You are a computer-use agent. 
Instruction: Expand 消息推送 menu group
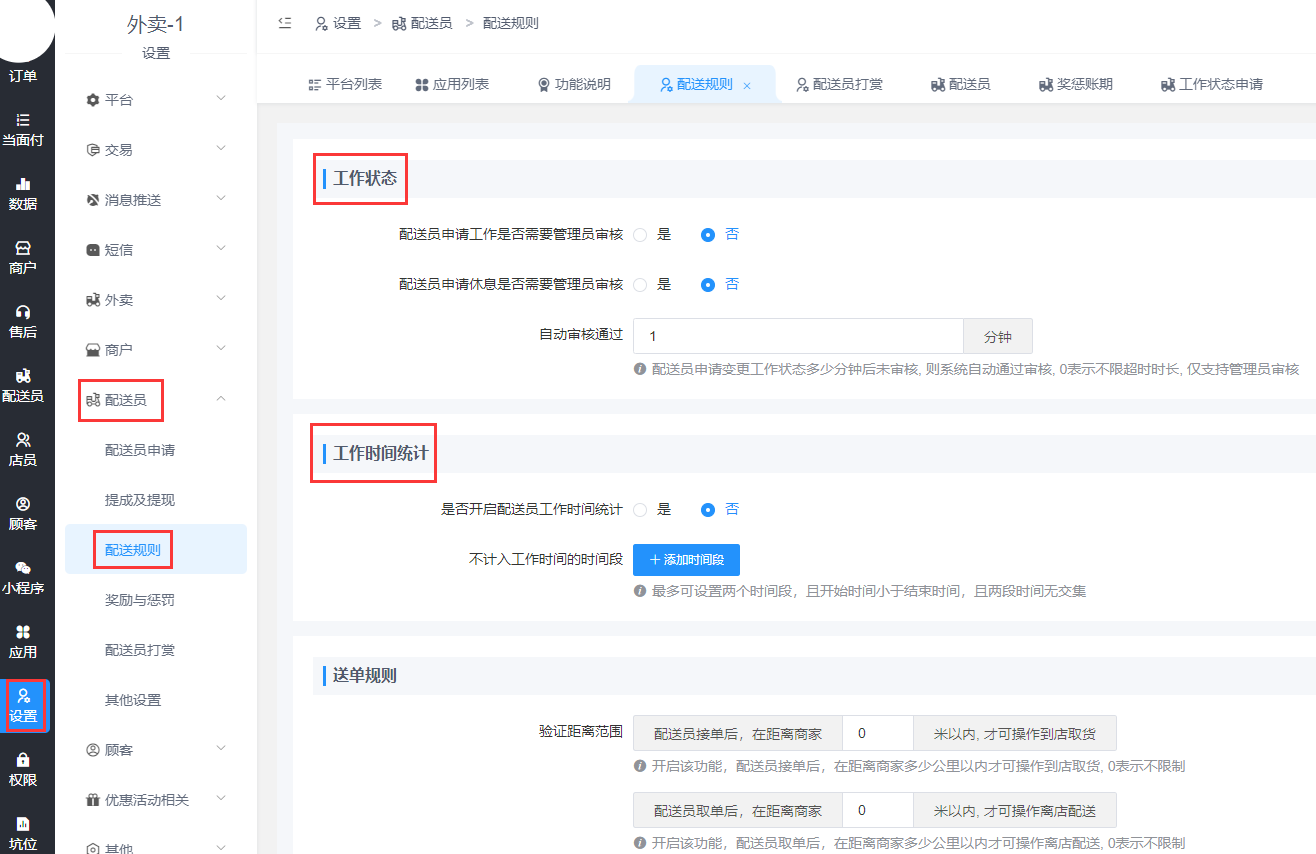click(x=156, y=199)
